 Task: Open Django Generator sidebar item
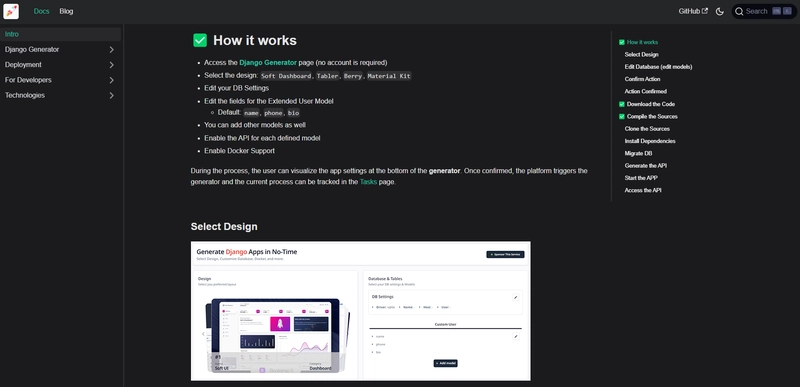[x=32, y=49]
